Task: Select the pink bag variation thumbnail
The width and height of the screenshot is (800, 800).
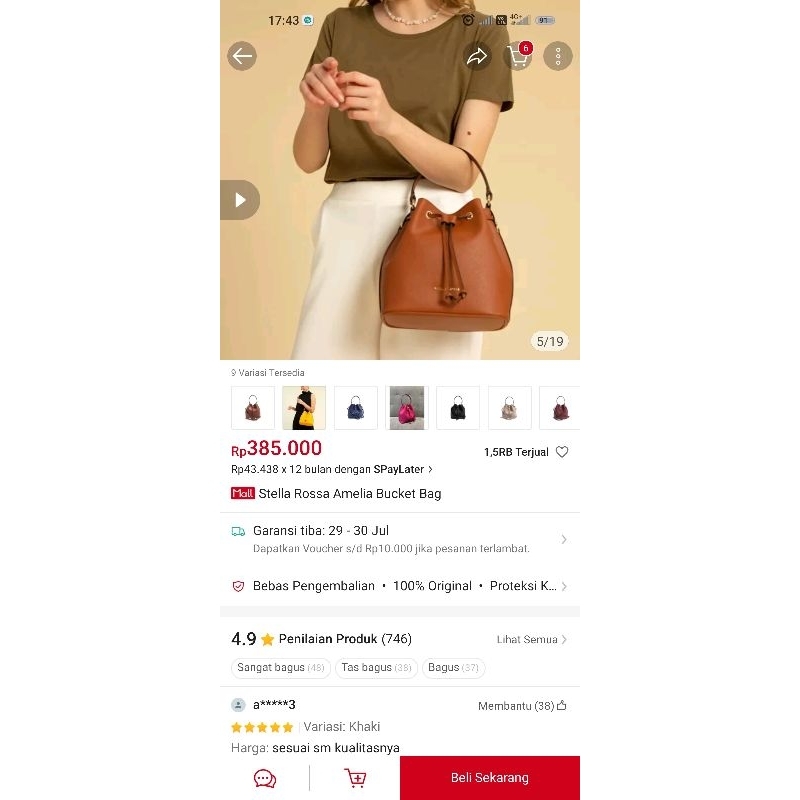Action: [x=407, y=408]
